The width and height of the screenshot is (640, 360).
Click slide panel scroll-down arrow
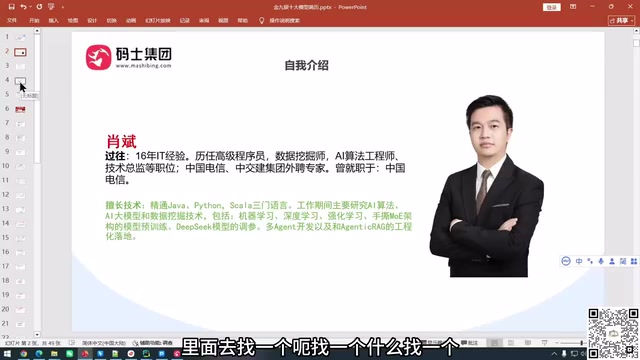(37, 335)
